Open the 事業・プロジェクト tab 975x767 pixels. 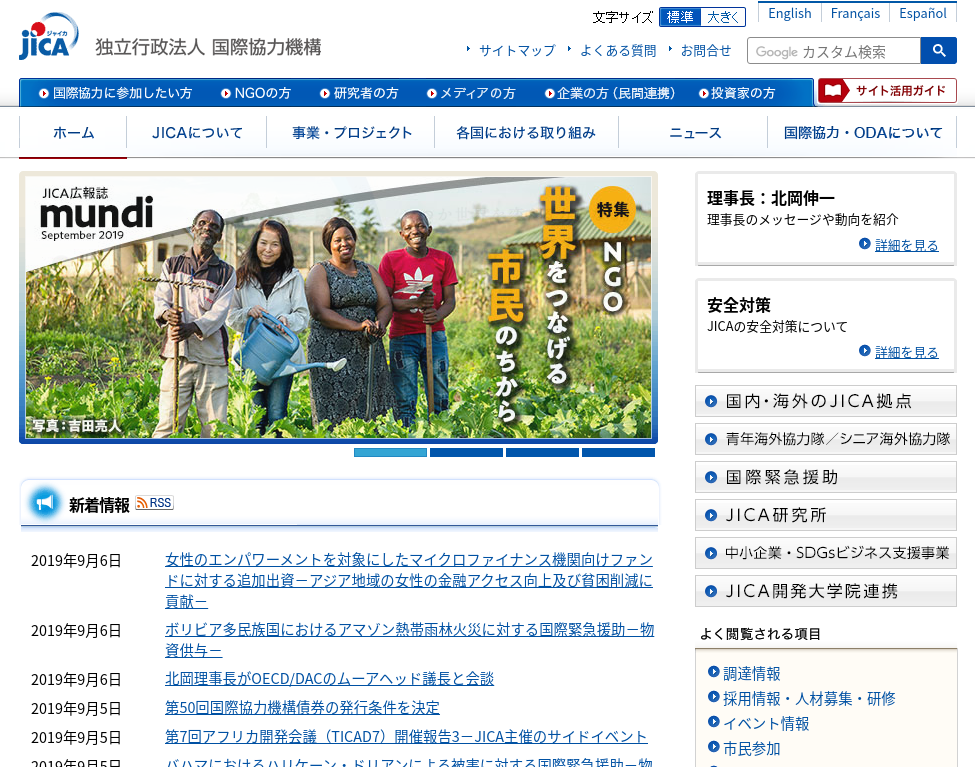[x=351, y=132]
